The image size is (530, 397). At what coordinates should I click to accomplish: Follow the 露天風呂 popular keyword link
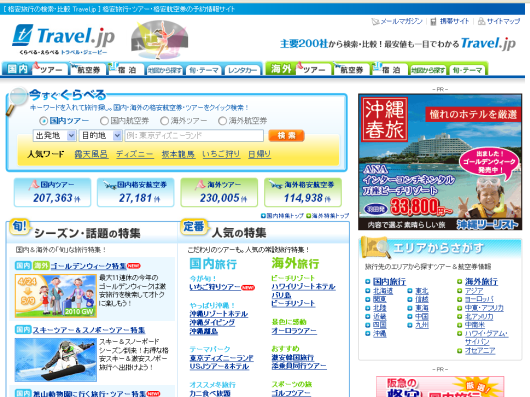pyautogui.click(x=91, y=154)
